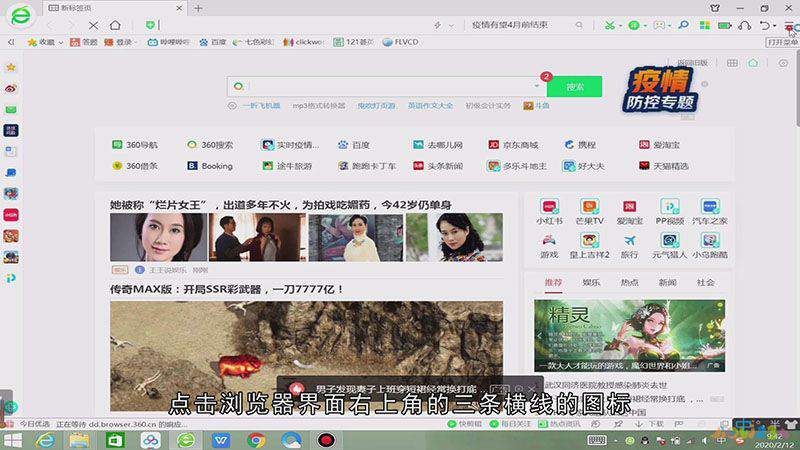Open the 天猫精选 site shortcut
Screen dimensions: 800x450
[x=664, y=166]
